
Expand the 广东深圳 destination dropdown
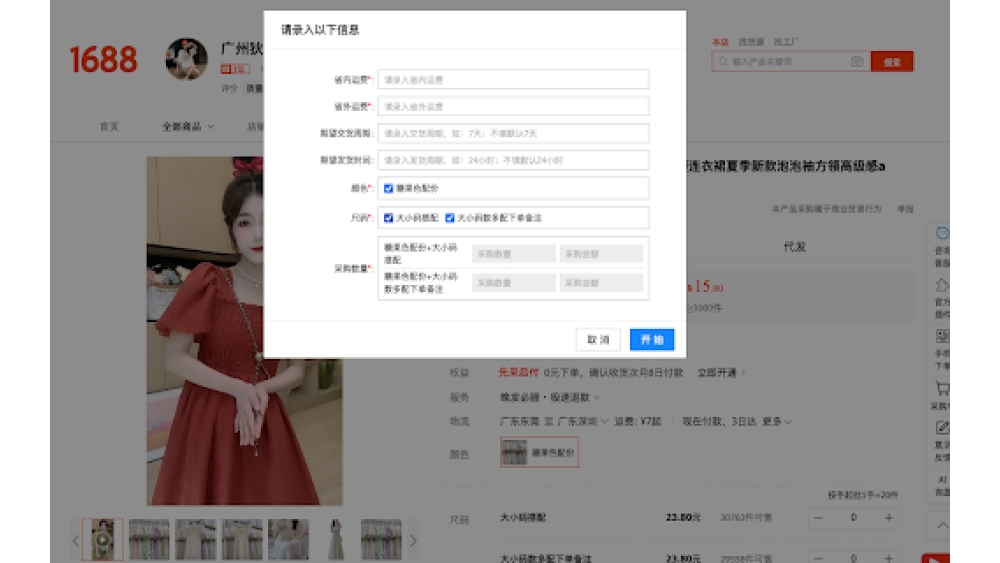click(x=583, y=421)
